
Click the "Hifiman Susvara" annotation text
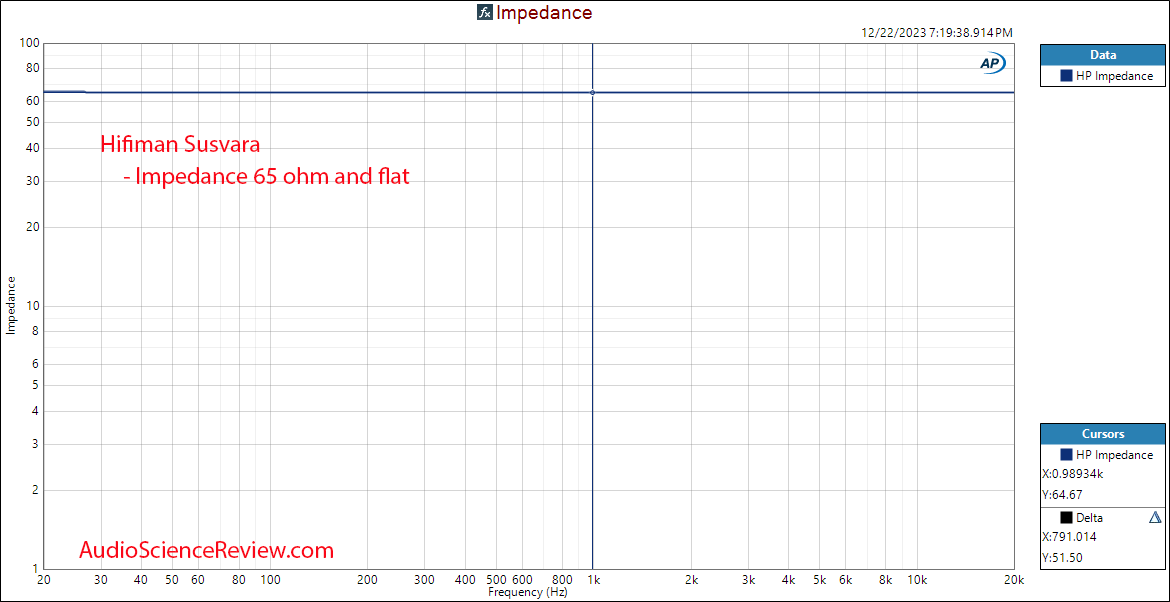tap(181, 143)
